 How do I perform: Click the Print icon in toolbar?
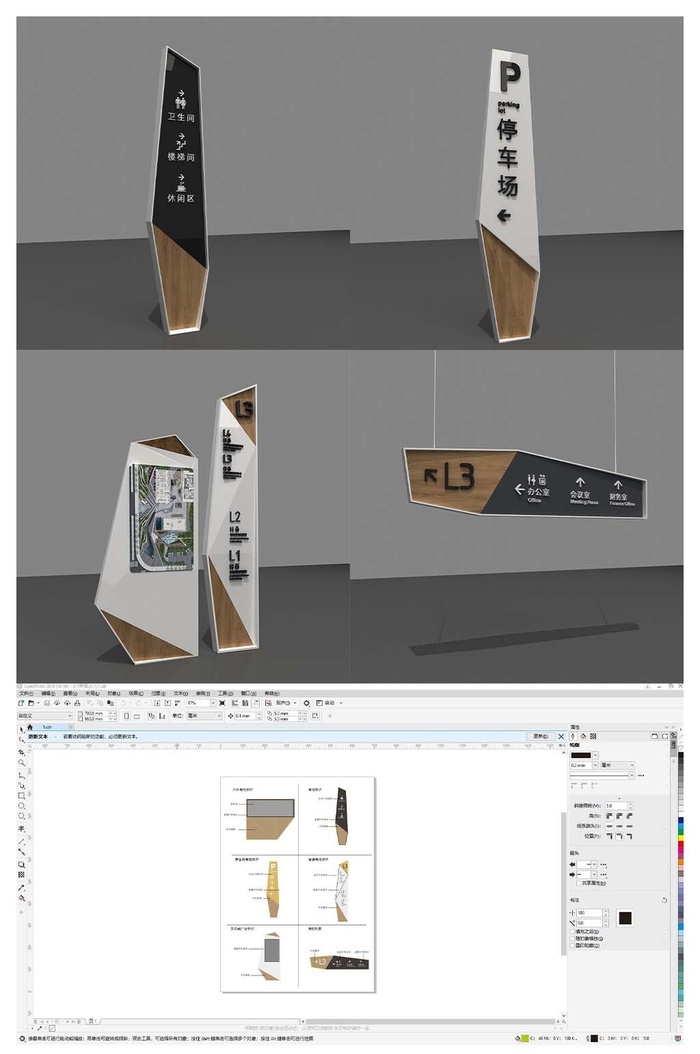(77, 702)
